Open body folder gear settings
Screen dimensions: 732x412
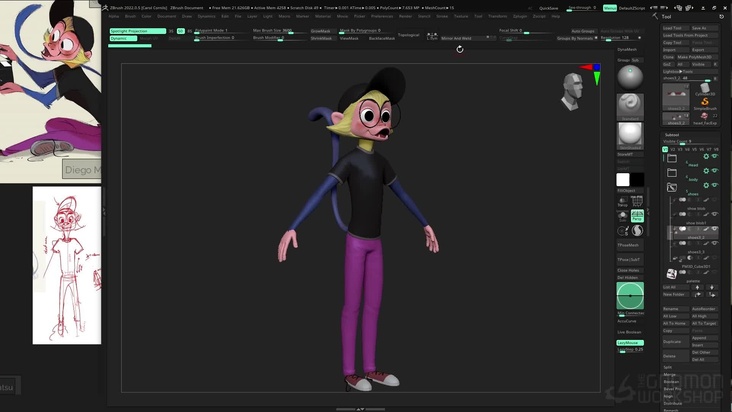tap(706, 171)
